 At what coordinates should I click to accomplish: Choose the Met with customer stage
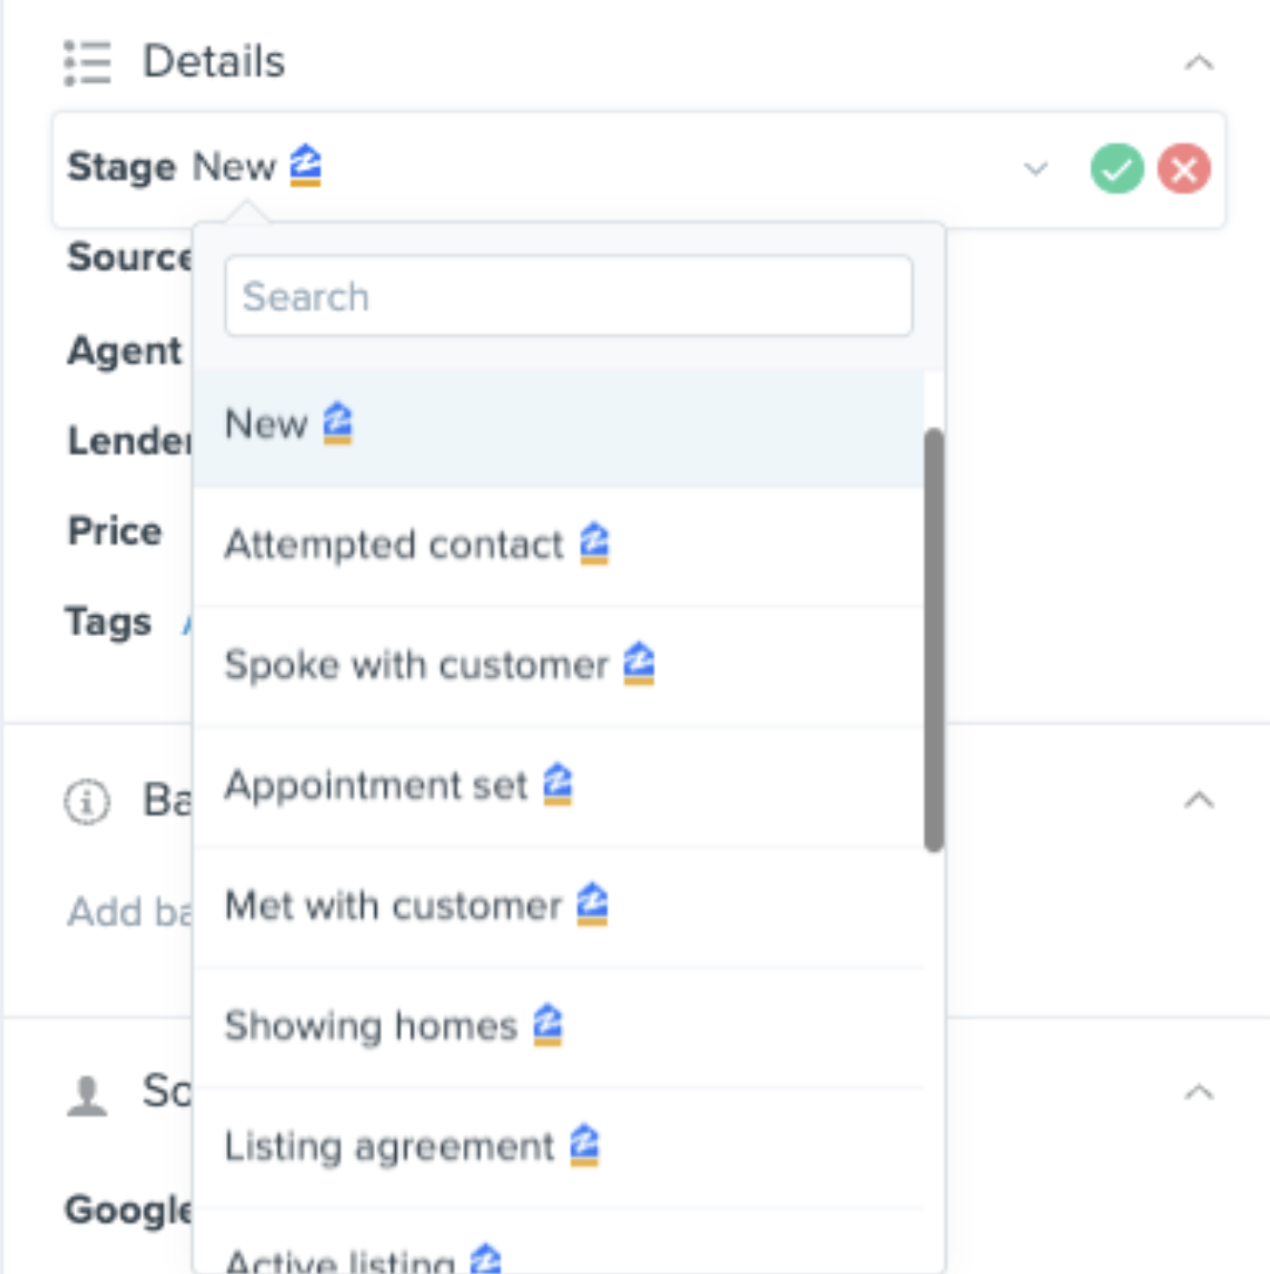393,906
